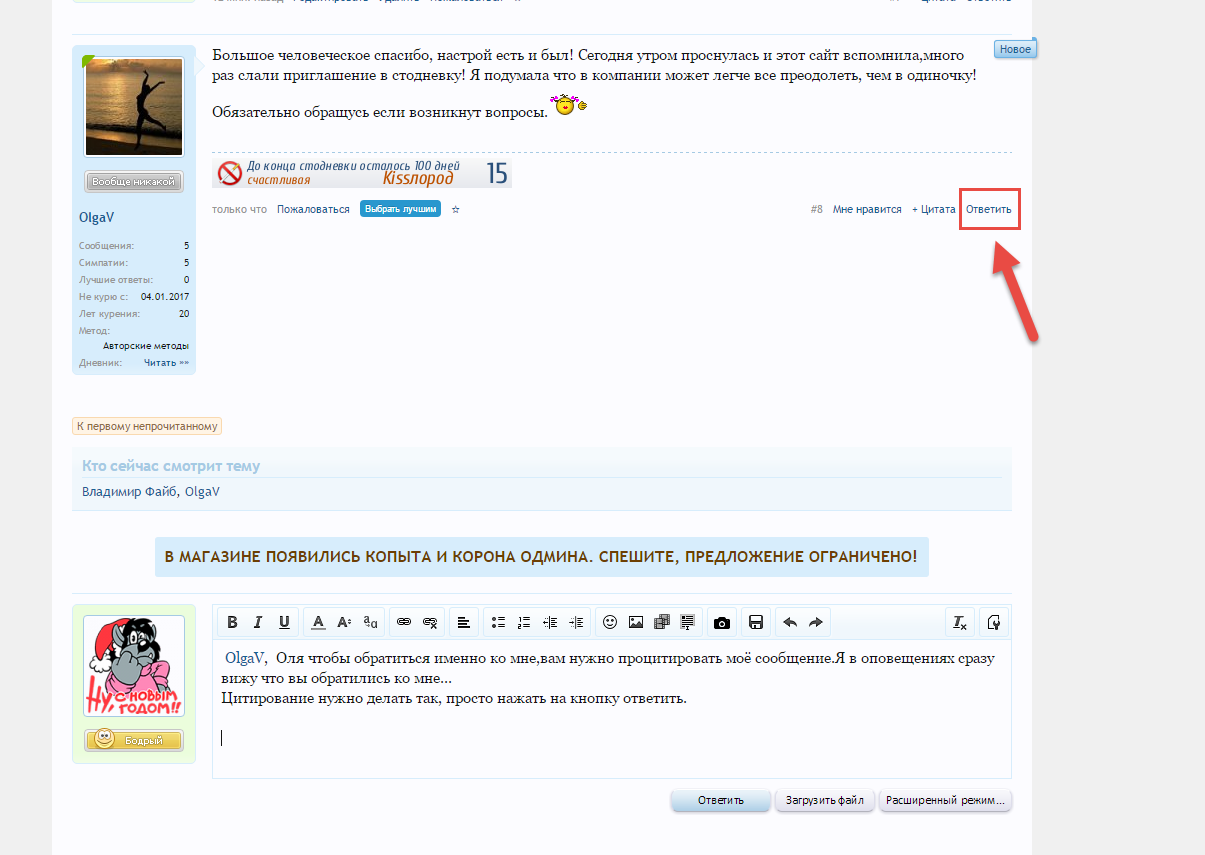Click the 04.01.2017 date value
Viewport: 1205px width, 855px height.
coord(165,297)
